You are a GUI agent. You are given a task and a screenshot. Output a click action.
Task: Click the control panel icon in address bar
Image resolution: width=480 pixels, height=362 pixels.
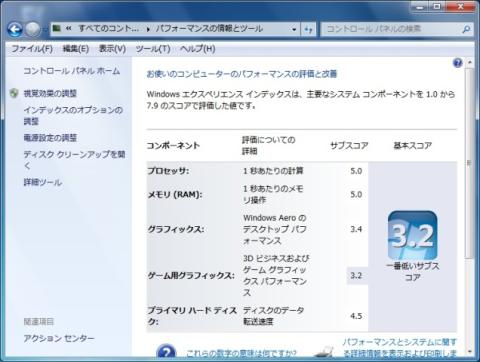tap(57, 28)
